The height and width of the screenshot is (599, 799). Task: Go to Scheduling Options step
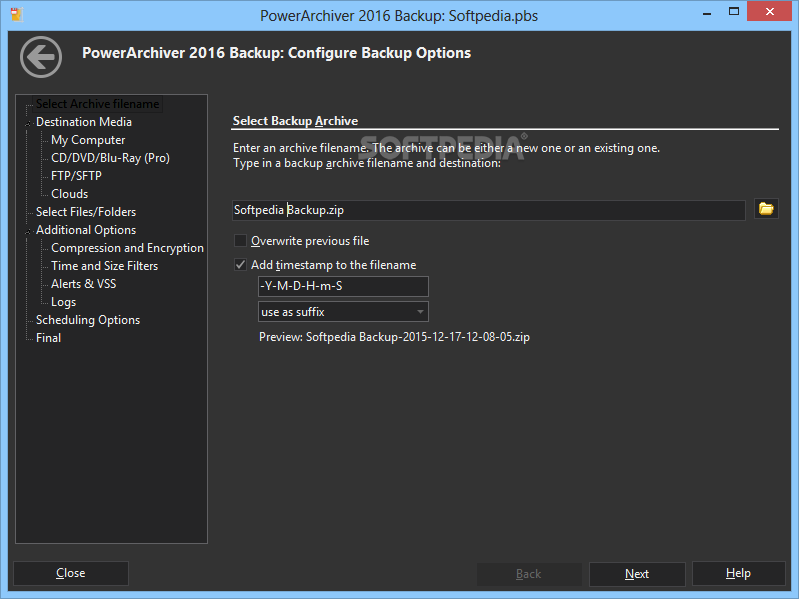[x=88, y=320]
